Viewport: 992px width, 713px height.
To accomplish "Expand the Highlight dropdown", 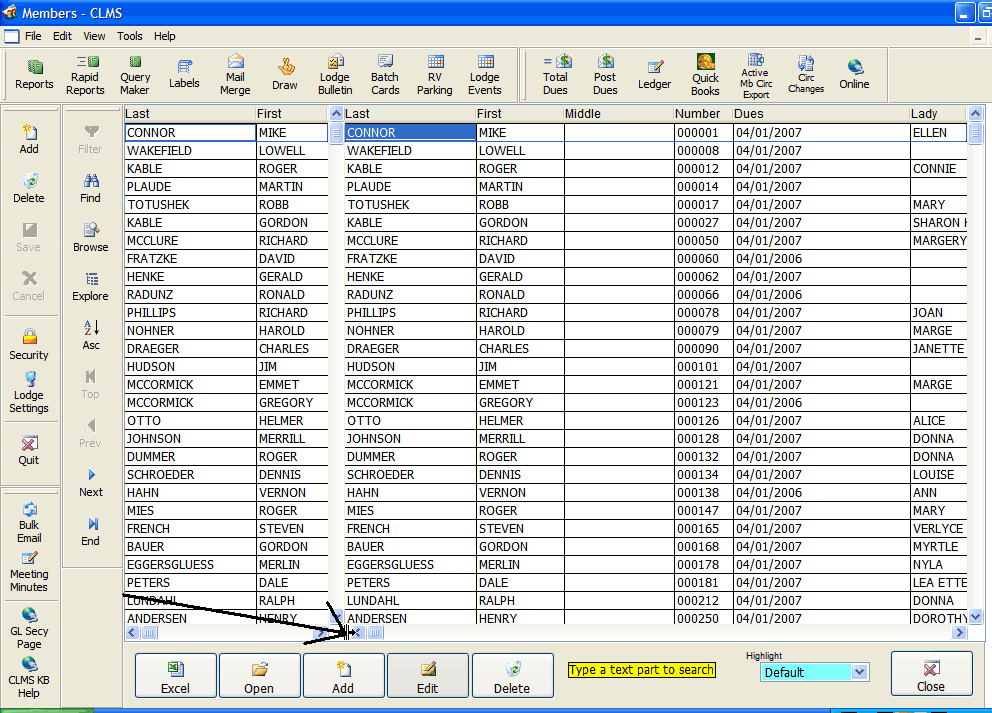I will tap(859, 673).
